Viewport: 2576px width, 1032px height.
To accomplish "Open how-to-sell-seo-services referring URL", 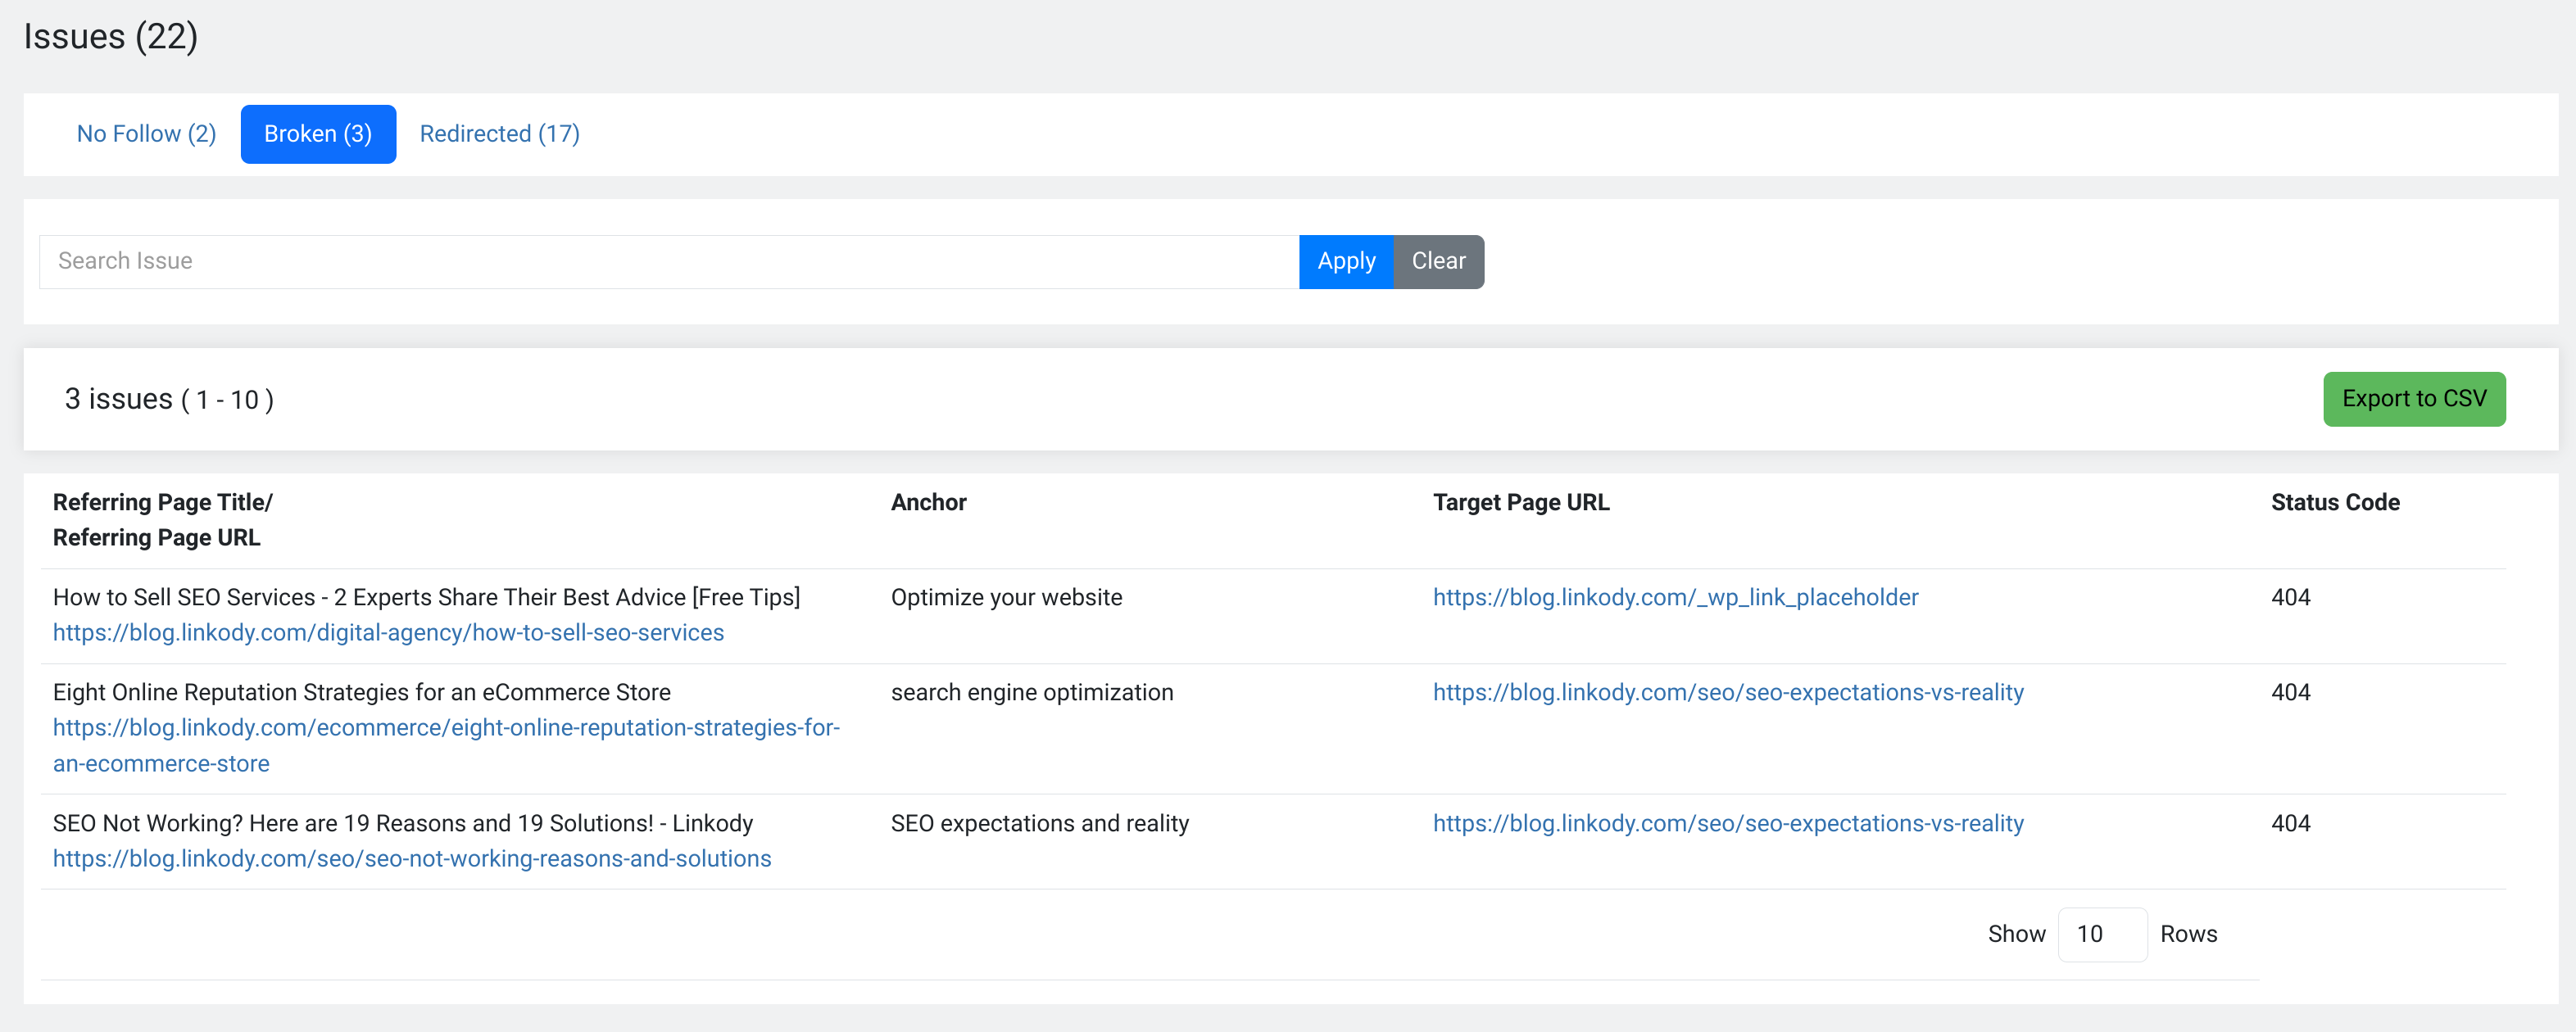I will [388, 633].
